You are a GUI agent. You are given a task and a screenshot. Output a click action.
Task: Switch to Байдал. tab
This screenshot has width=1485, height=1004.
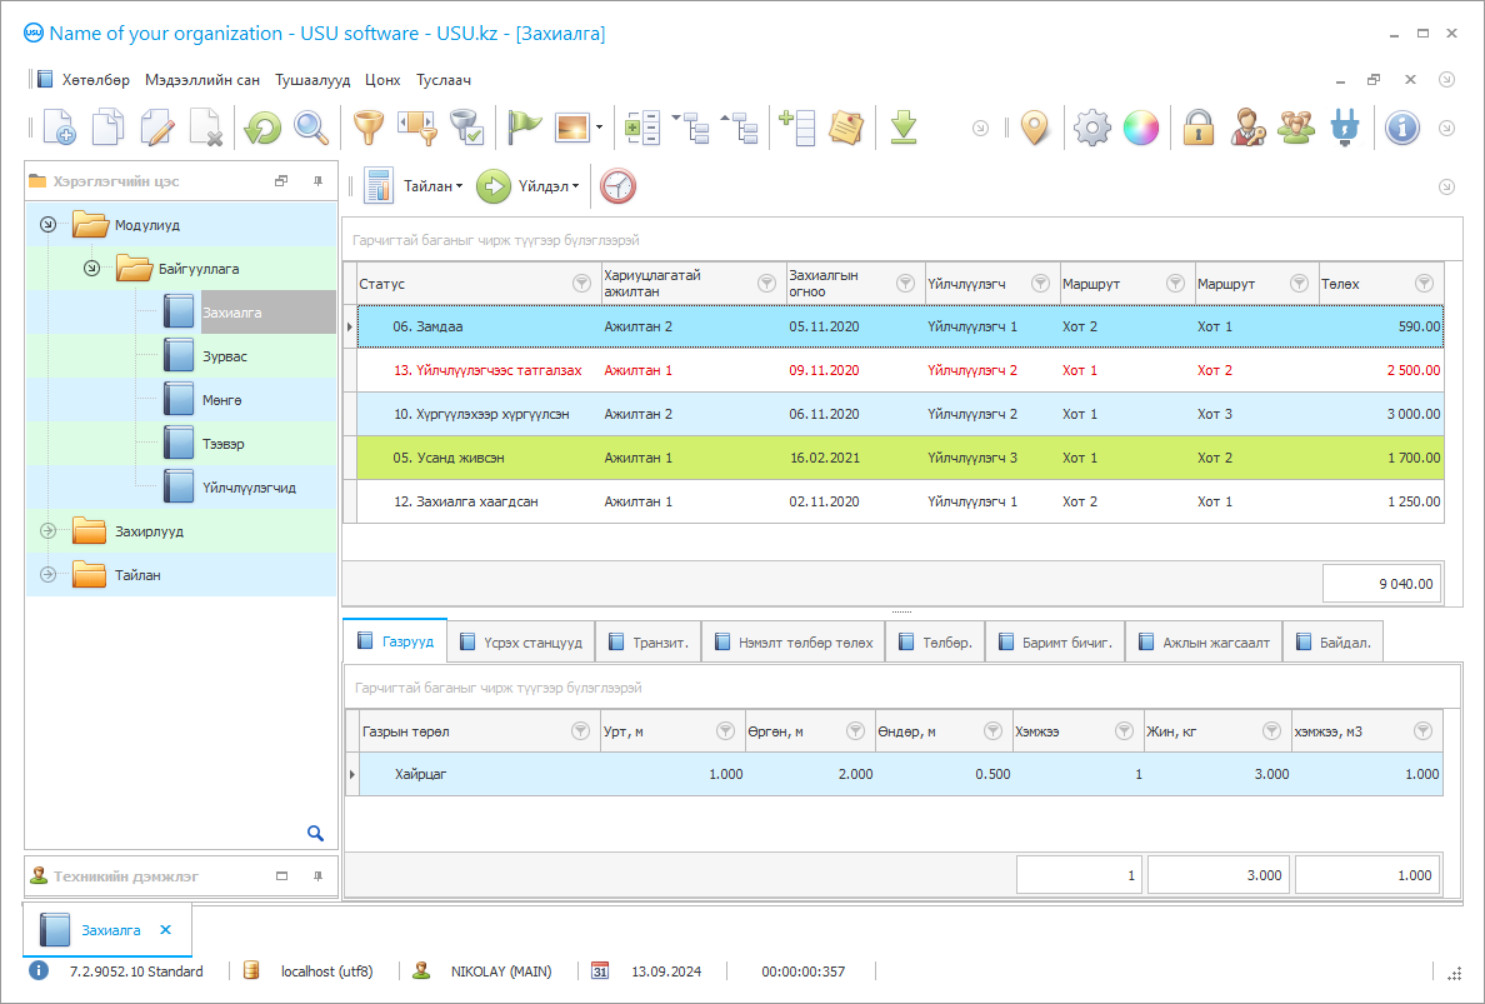pyautogui.click(x=1334, y=642)
